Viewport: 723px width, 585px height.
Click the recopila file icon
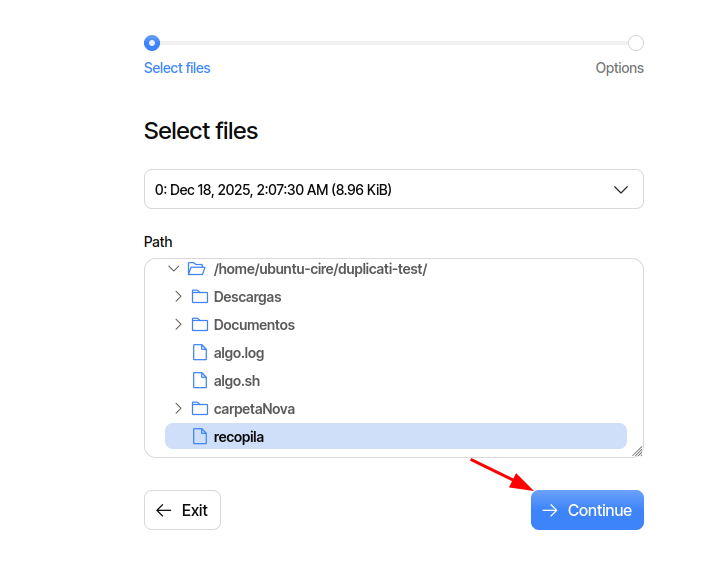(200, 437)
